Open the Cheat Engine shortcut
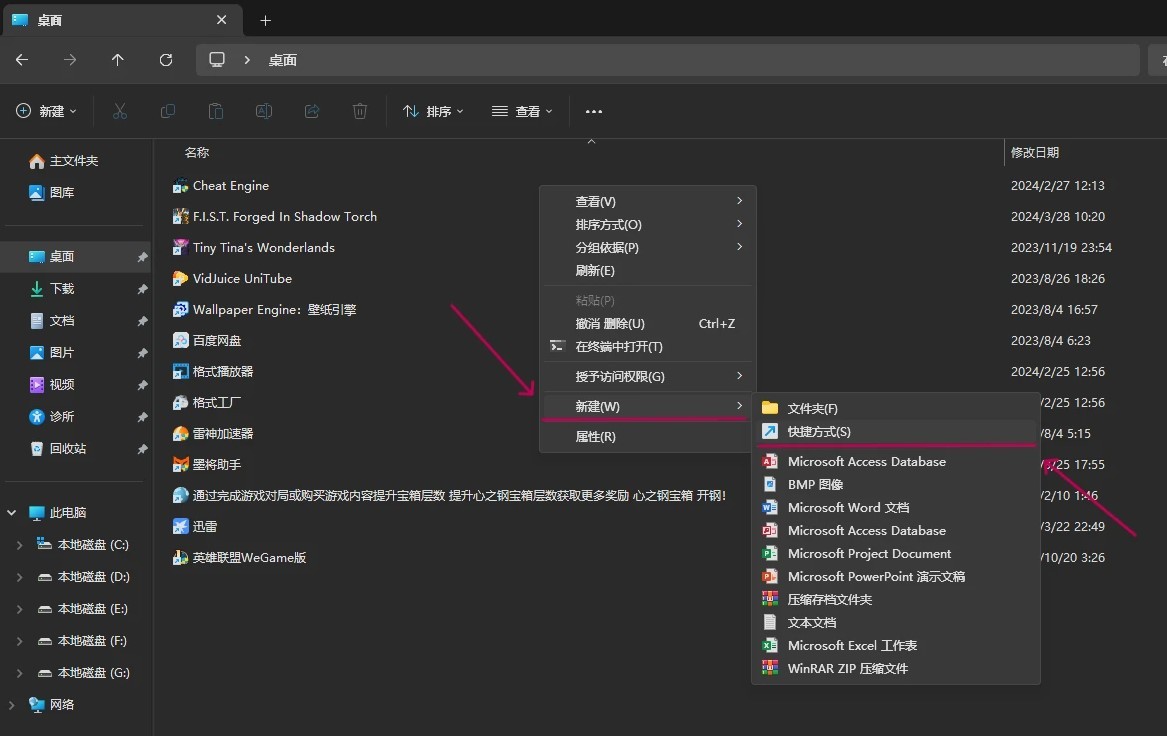Screen dimensions: 1167x736 point(230,186)
